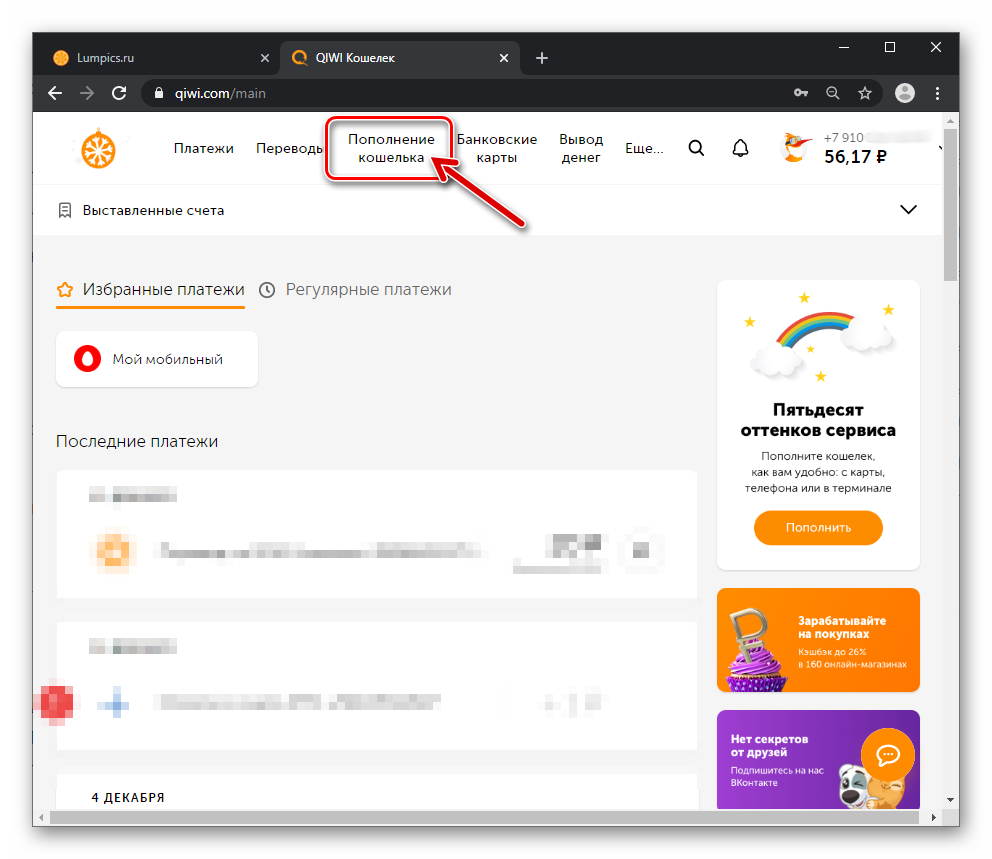The image size is (992, 859).
Task: Open the Переводы menu item
Action: (289, 149)
